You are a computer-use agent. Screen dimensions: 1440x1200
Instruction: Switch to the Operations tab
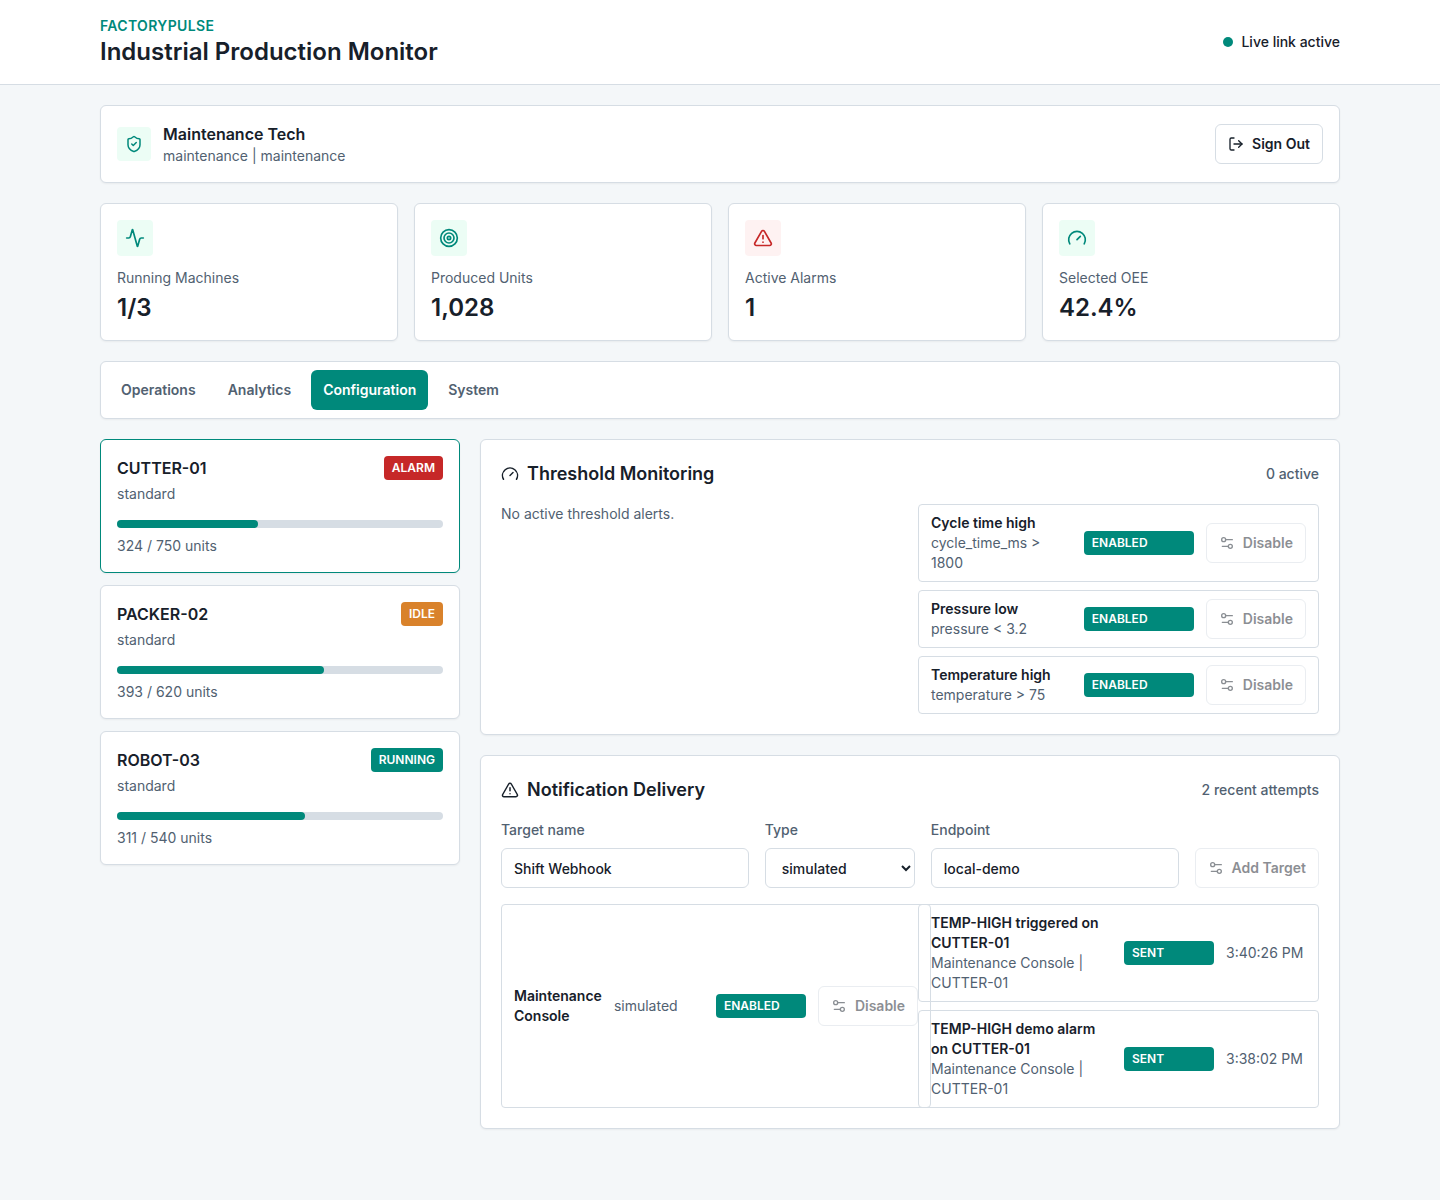coord(158,390)
